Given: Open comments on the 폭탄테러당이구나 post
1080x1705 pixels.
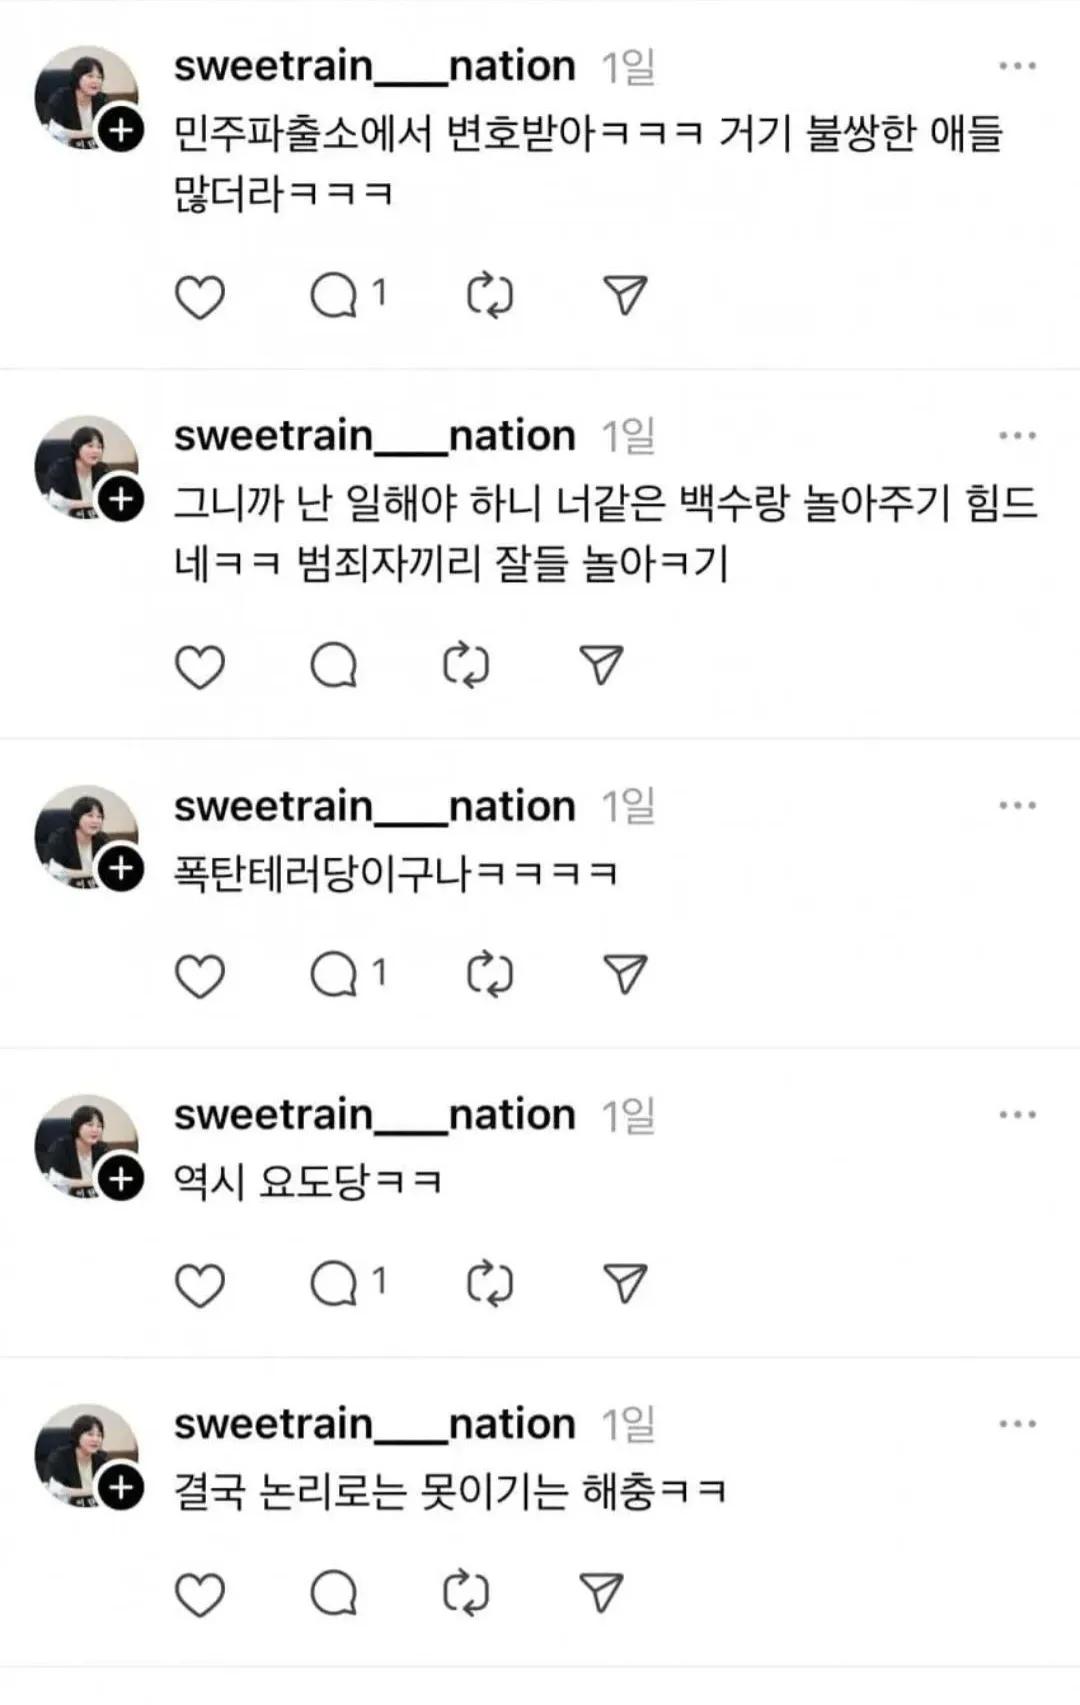Looking at the screenshot, I should pyautogui.click(x=334, y=976).
